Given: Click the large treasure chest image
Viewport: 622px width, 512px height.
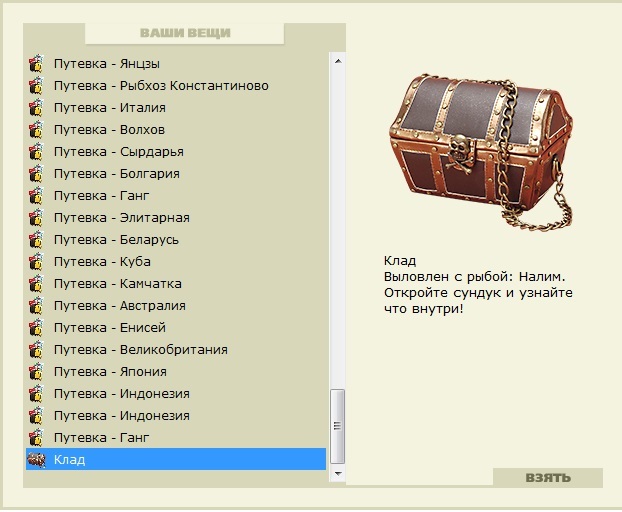Looking at the screenshot, I should pos(482,151).
